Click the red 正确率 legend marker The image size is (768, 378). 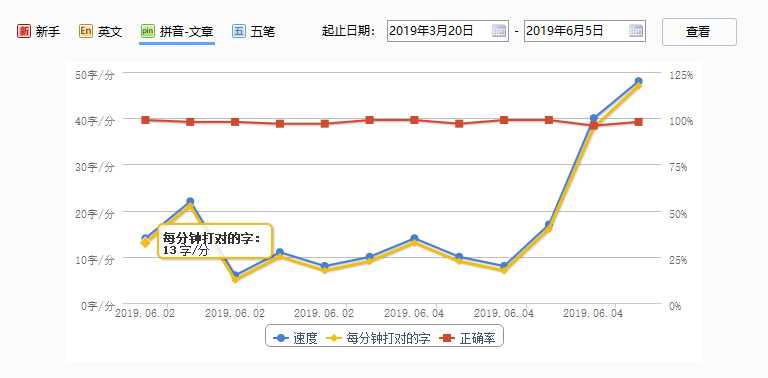[x=446, y=338]
